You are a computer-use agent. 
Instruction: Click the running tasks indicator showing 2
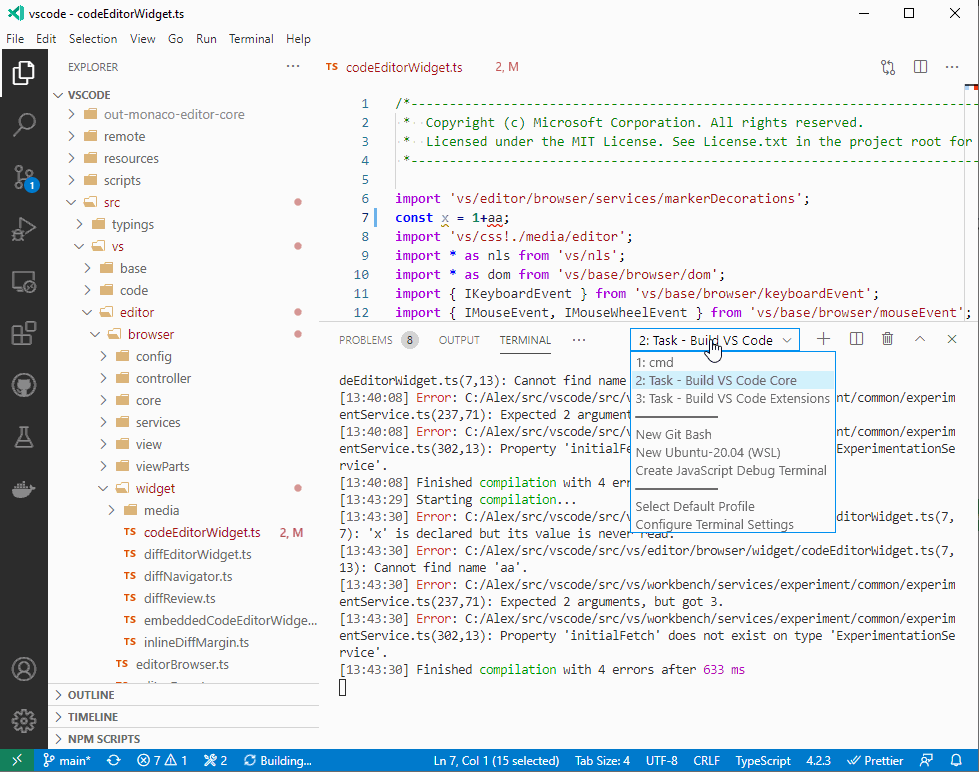pos(215,760)
